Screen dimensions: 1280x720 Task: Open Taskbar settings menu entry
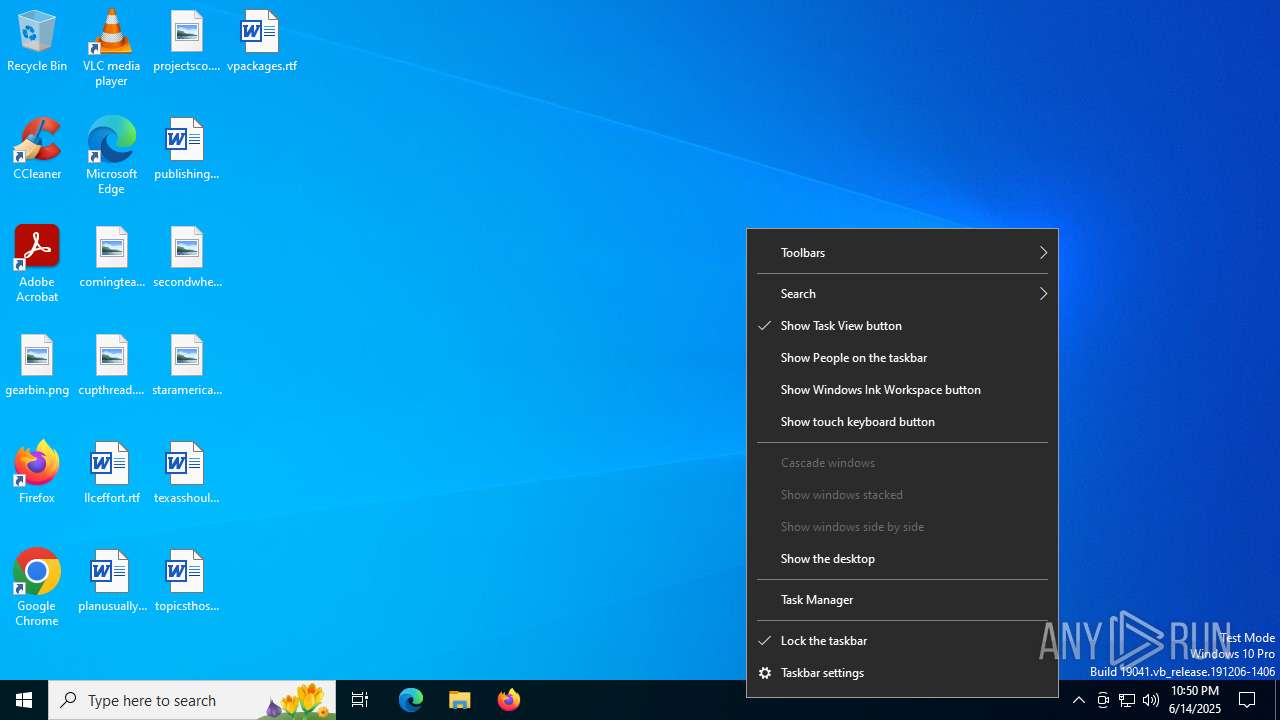point(902,673)
